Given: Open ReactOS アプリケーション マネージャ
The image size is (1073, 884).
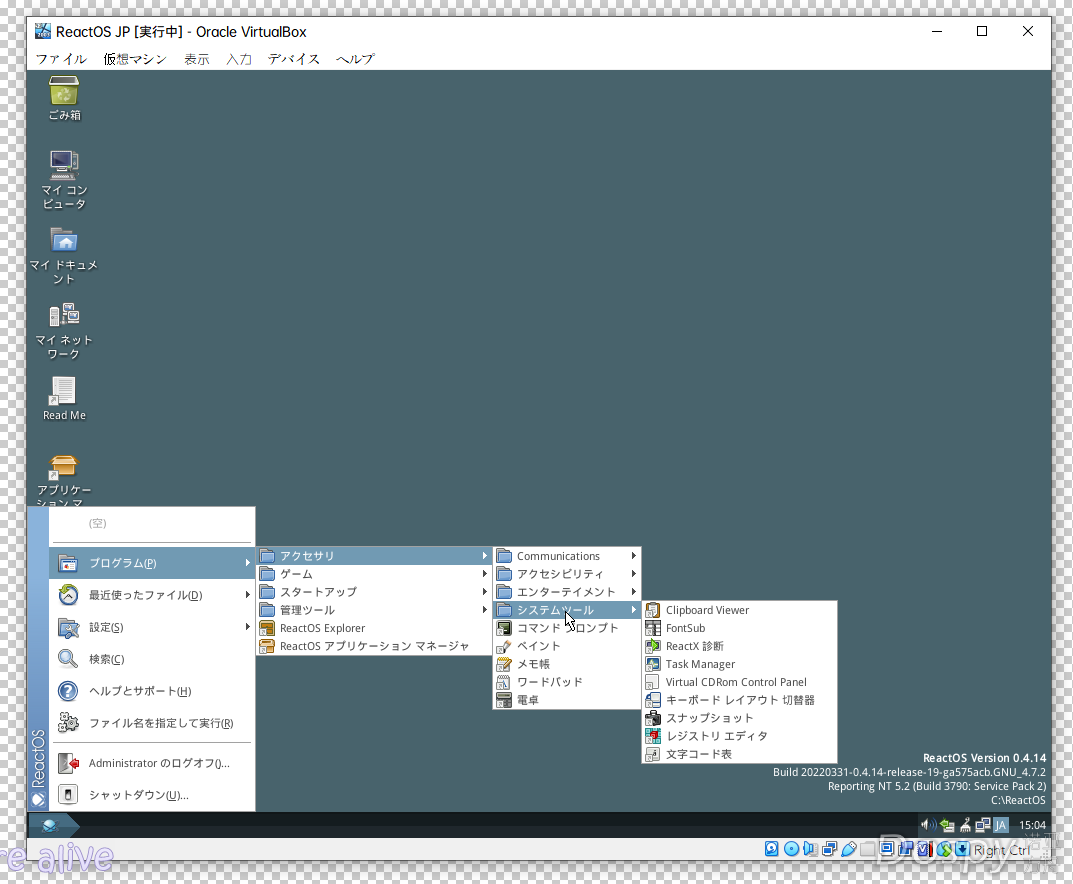Looking at the screenshot, I should pyautogui.click(x=374, y=646).
